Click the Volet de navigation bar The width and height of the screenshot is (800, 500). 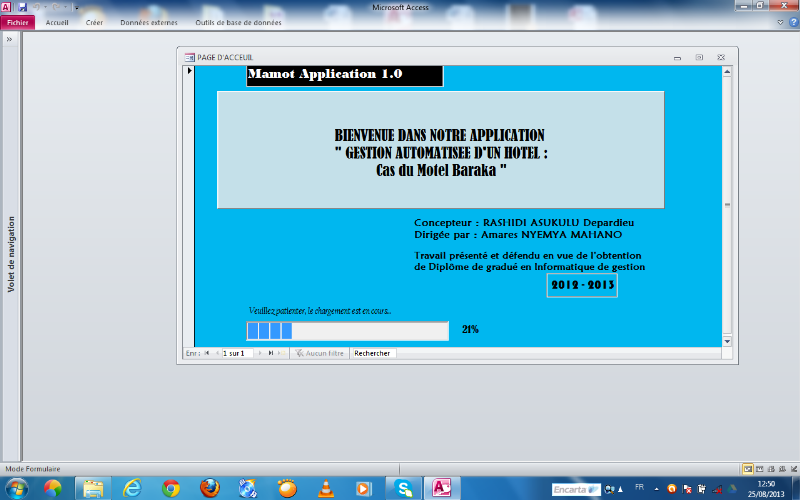[x=11, y=254]
